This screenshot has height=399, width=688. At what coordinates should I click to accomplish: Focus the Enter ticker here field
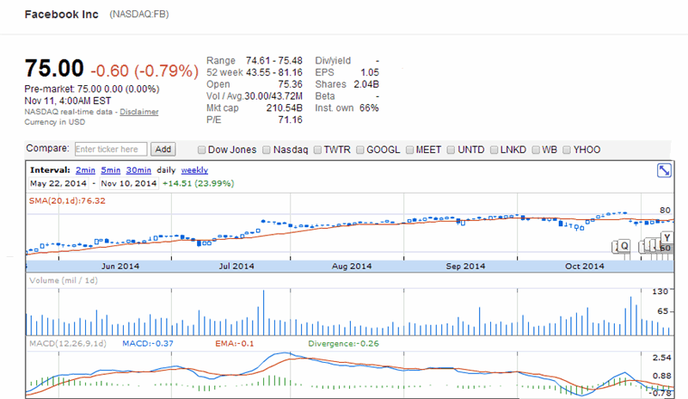tap(111, 149)
